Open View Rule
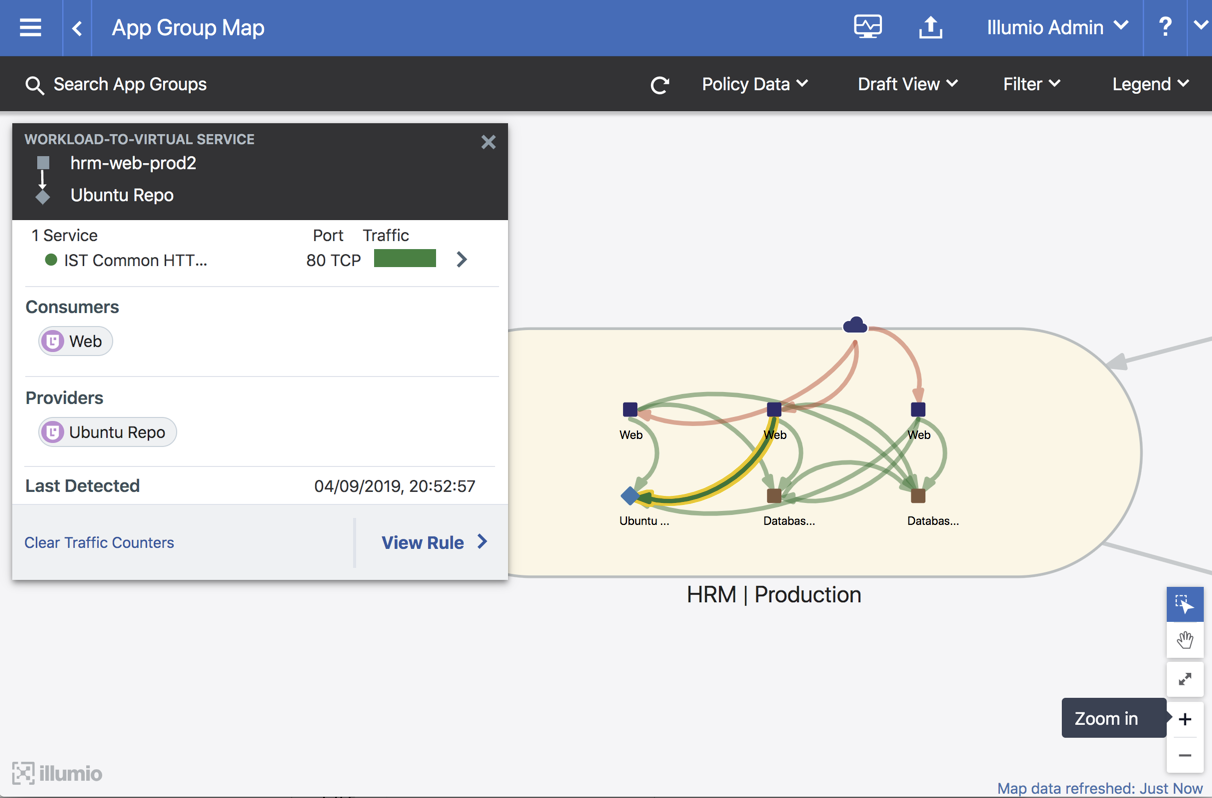Screen dimensions: 1212x798 click(434, 542)
